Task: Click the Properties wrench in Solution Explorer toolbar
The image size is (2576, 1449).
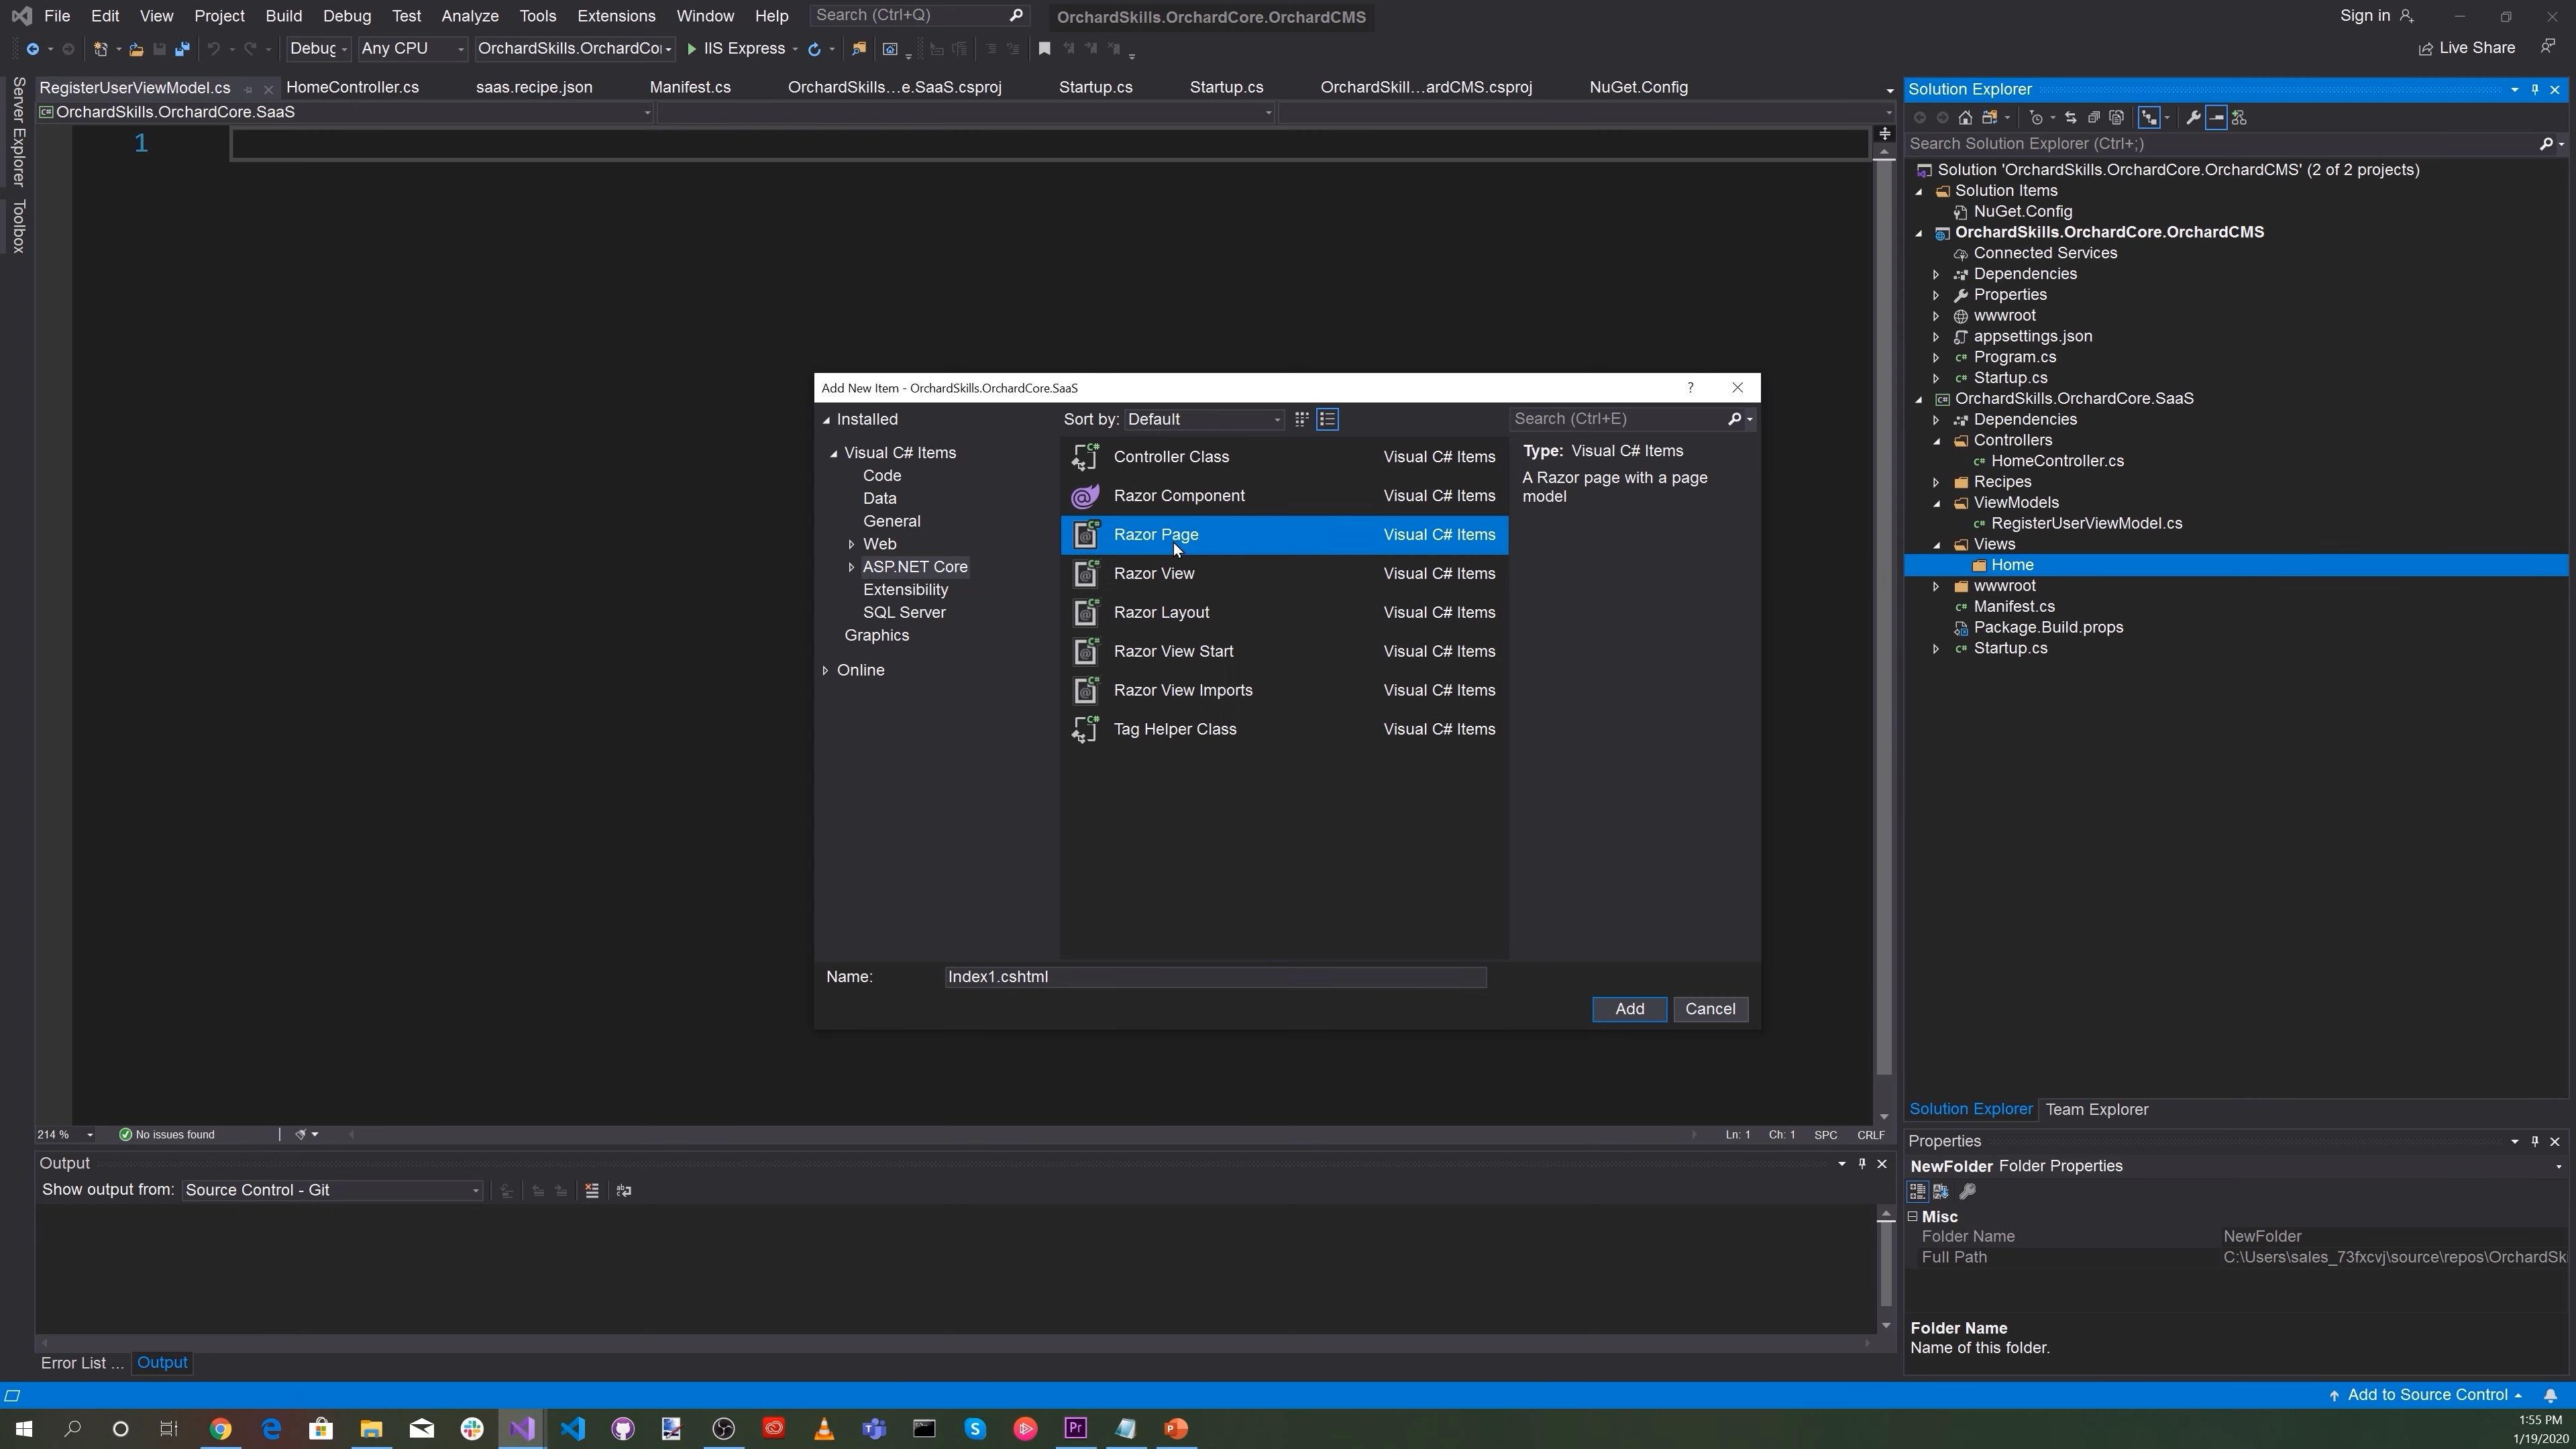Action: (x=2193, y=118)
